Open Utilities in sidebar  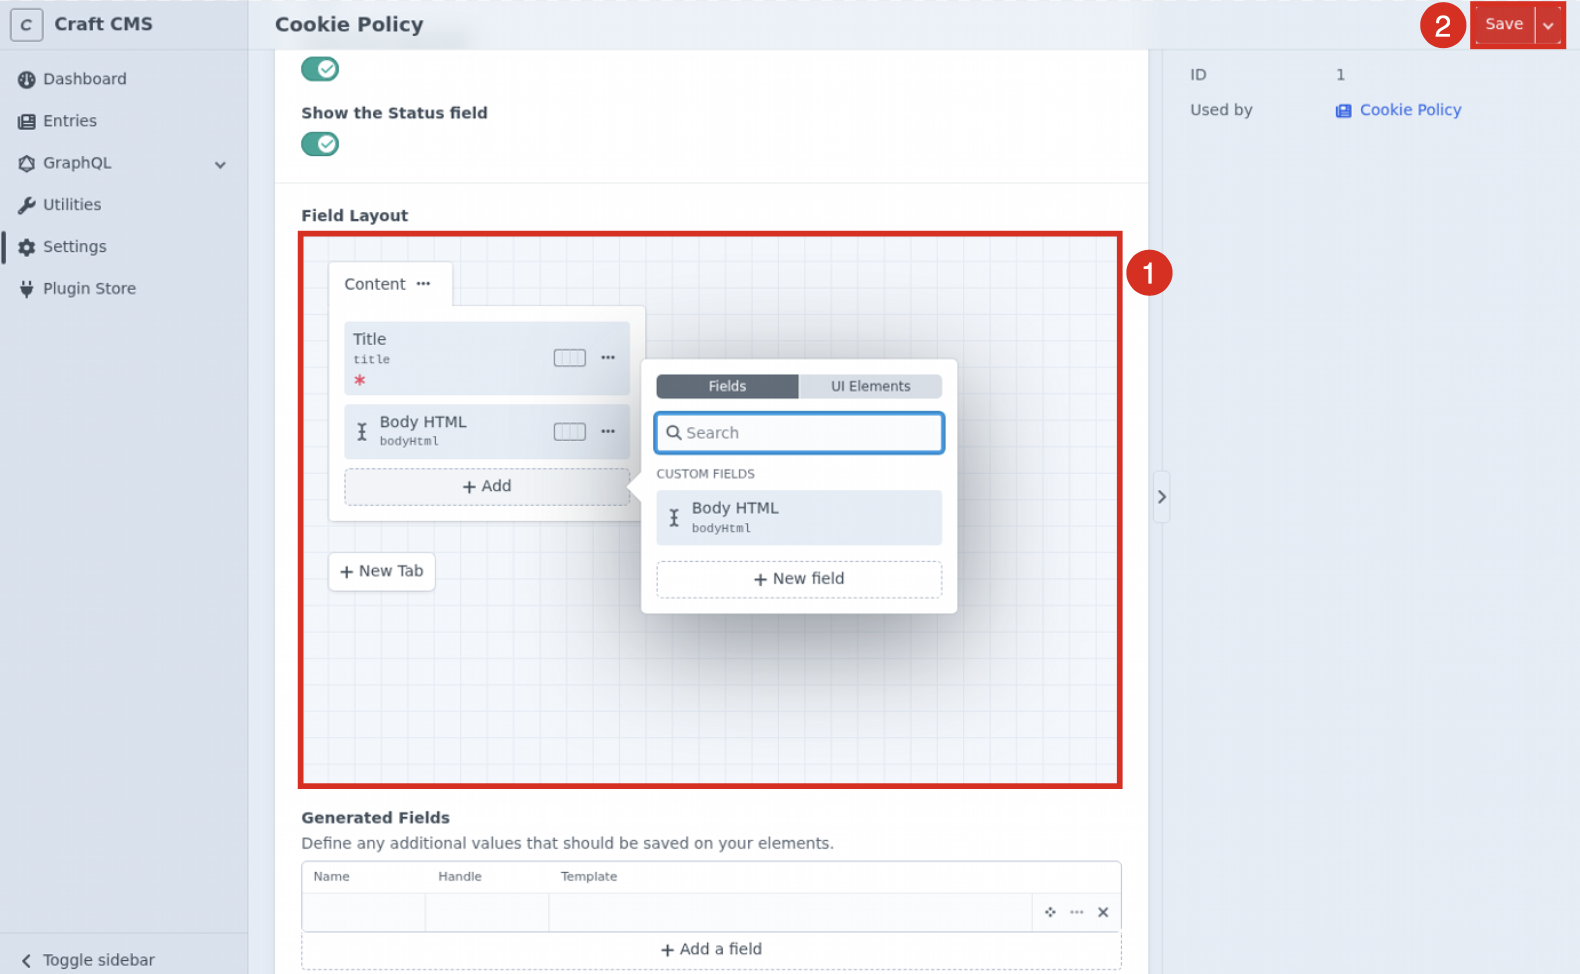(71, 205)
